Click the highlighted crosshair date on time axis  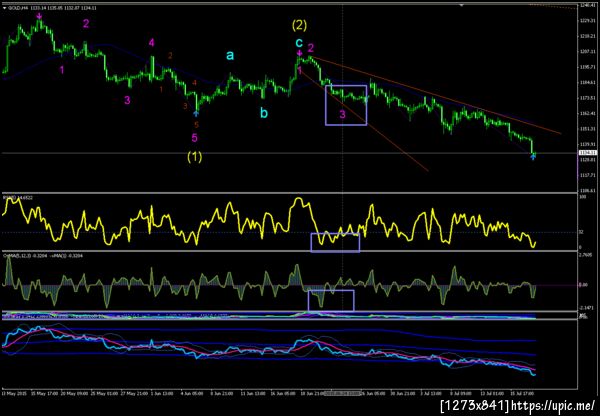pos(342,393)
